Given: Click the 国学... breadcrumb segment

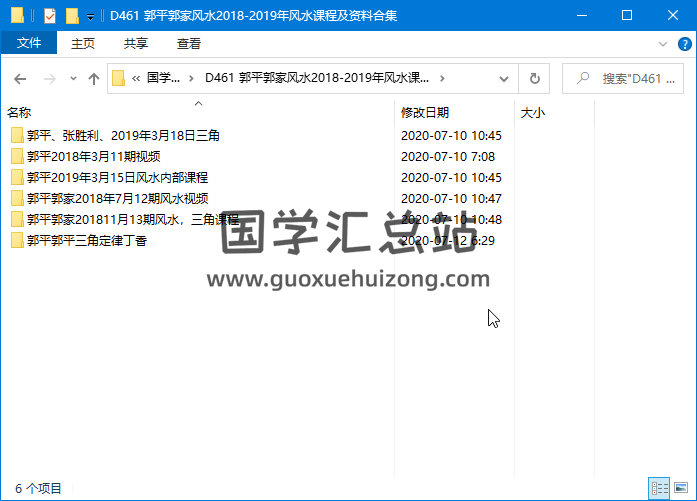Looking at the screenshot, I should point(163,78).
